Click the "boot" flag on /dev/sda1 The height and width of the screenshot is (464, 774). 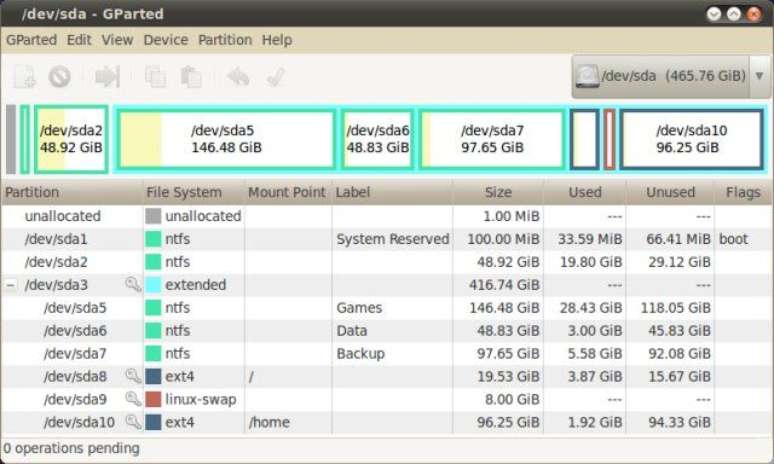pos(733,239)
